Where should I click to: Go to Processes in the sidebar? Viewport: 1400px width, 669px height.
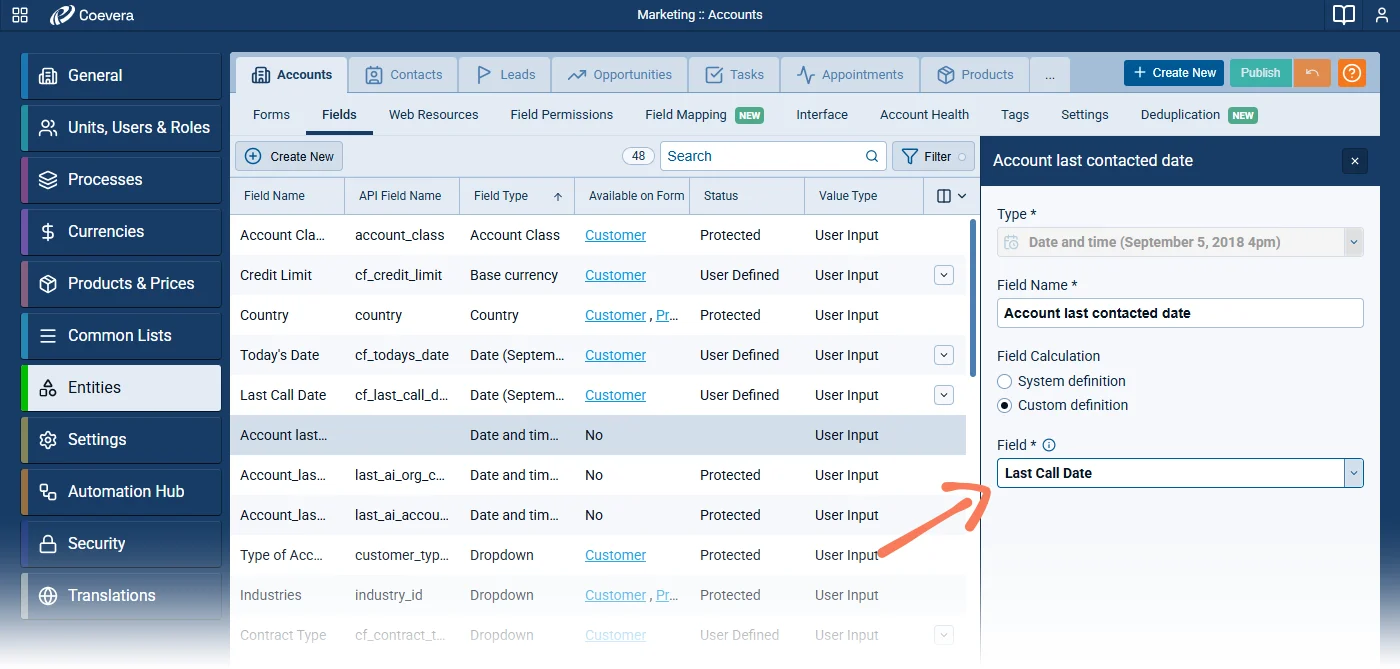(x=121, y=180)
